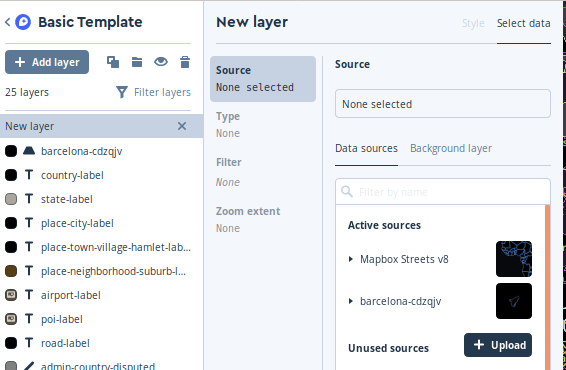Screen dimensions: 566x370
Task: Click the road-label text type icon
Action: (x=29, y=343)
